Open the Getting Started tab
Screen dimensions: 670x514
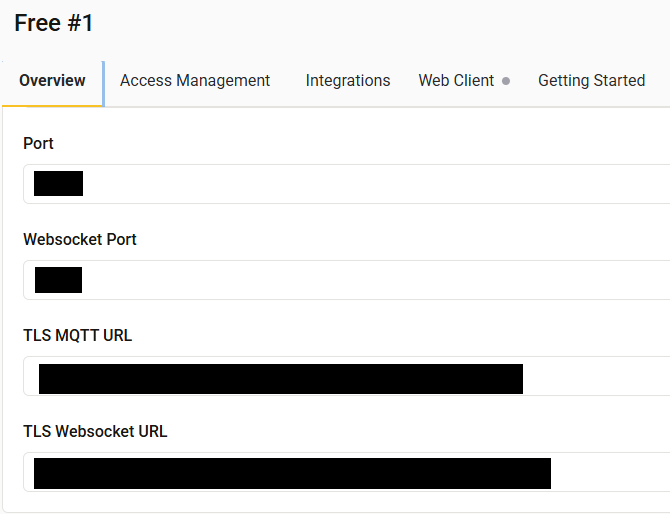click(591, 81)
